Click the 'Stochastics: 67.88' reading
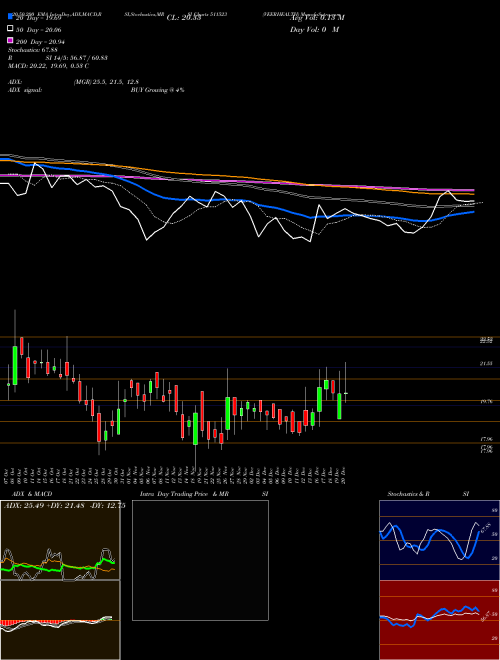 (x=33, y=50)
